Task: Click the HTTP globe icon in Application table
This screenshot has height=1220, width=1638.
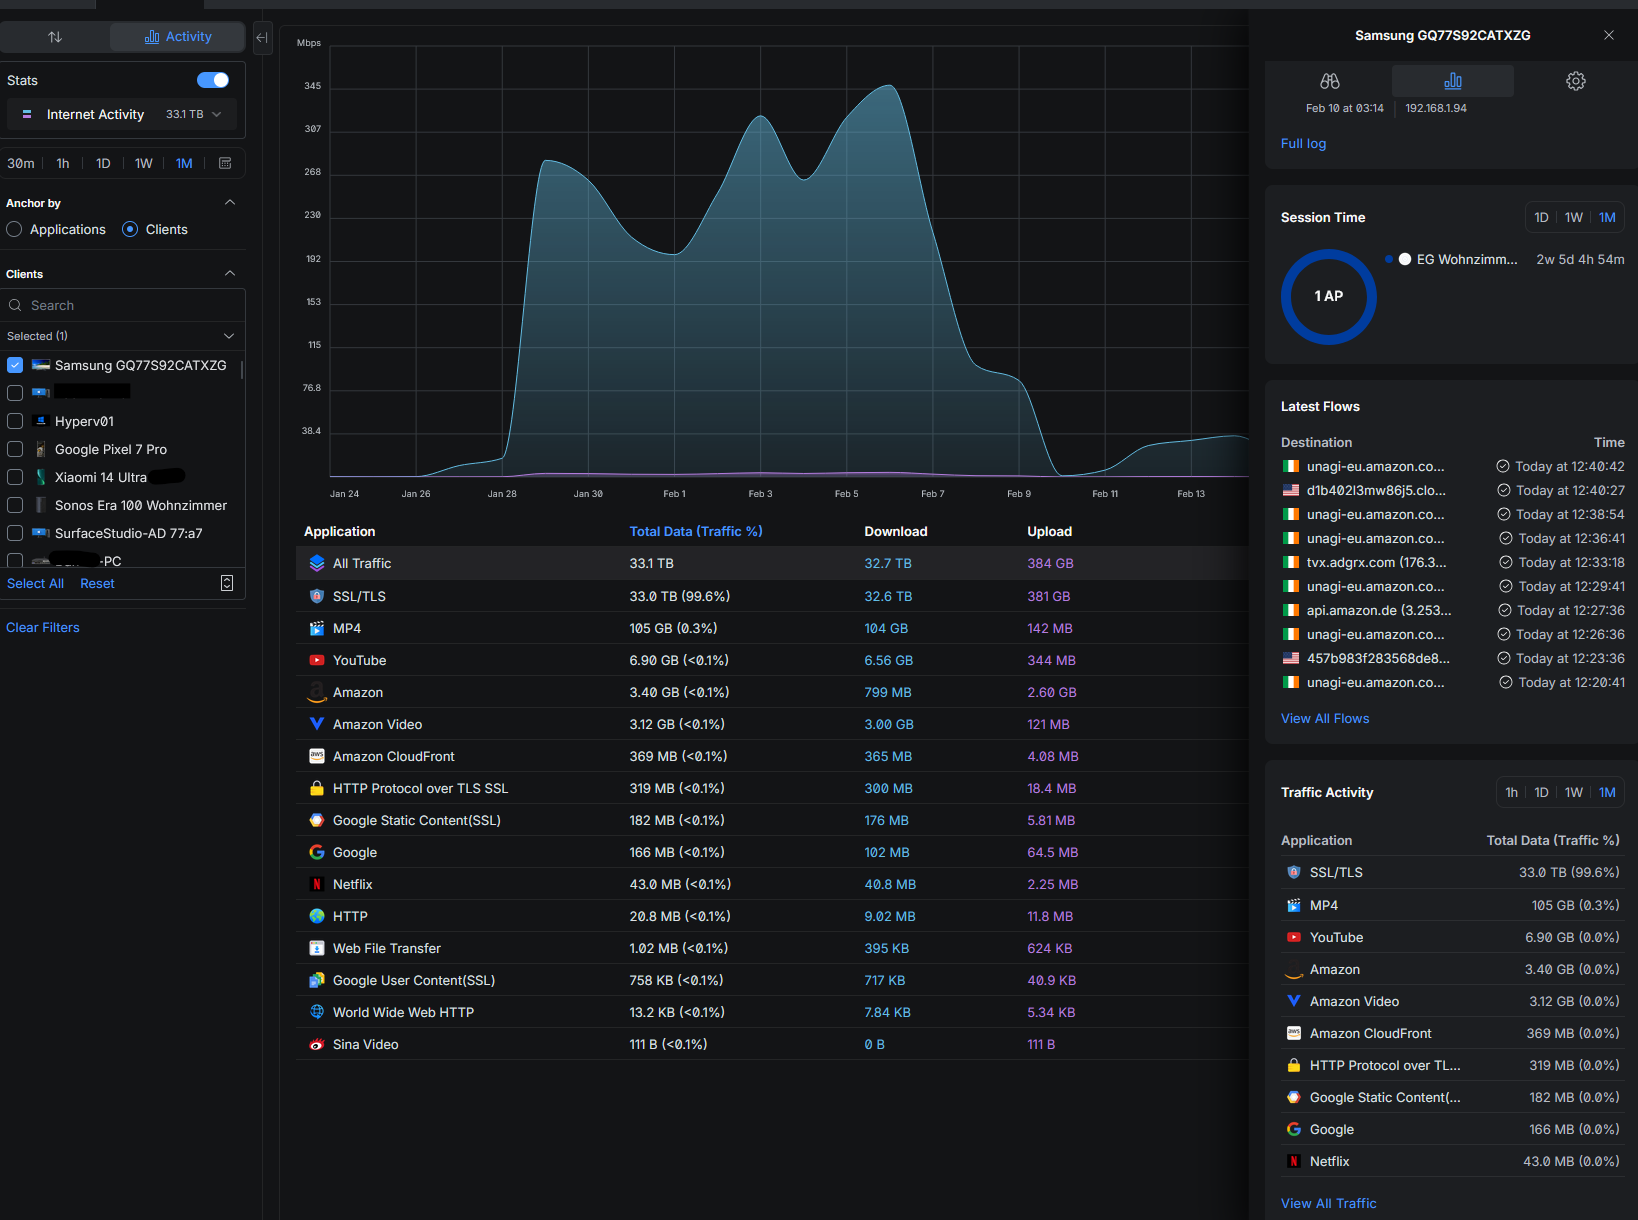Action: point(317,916)
